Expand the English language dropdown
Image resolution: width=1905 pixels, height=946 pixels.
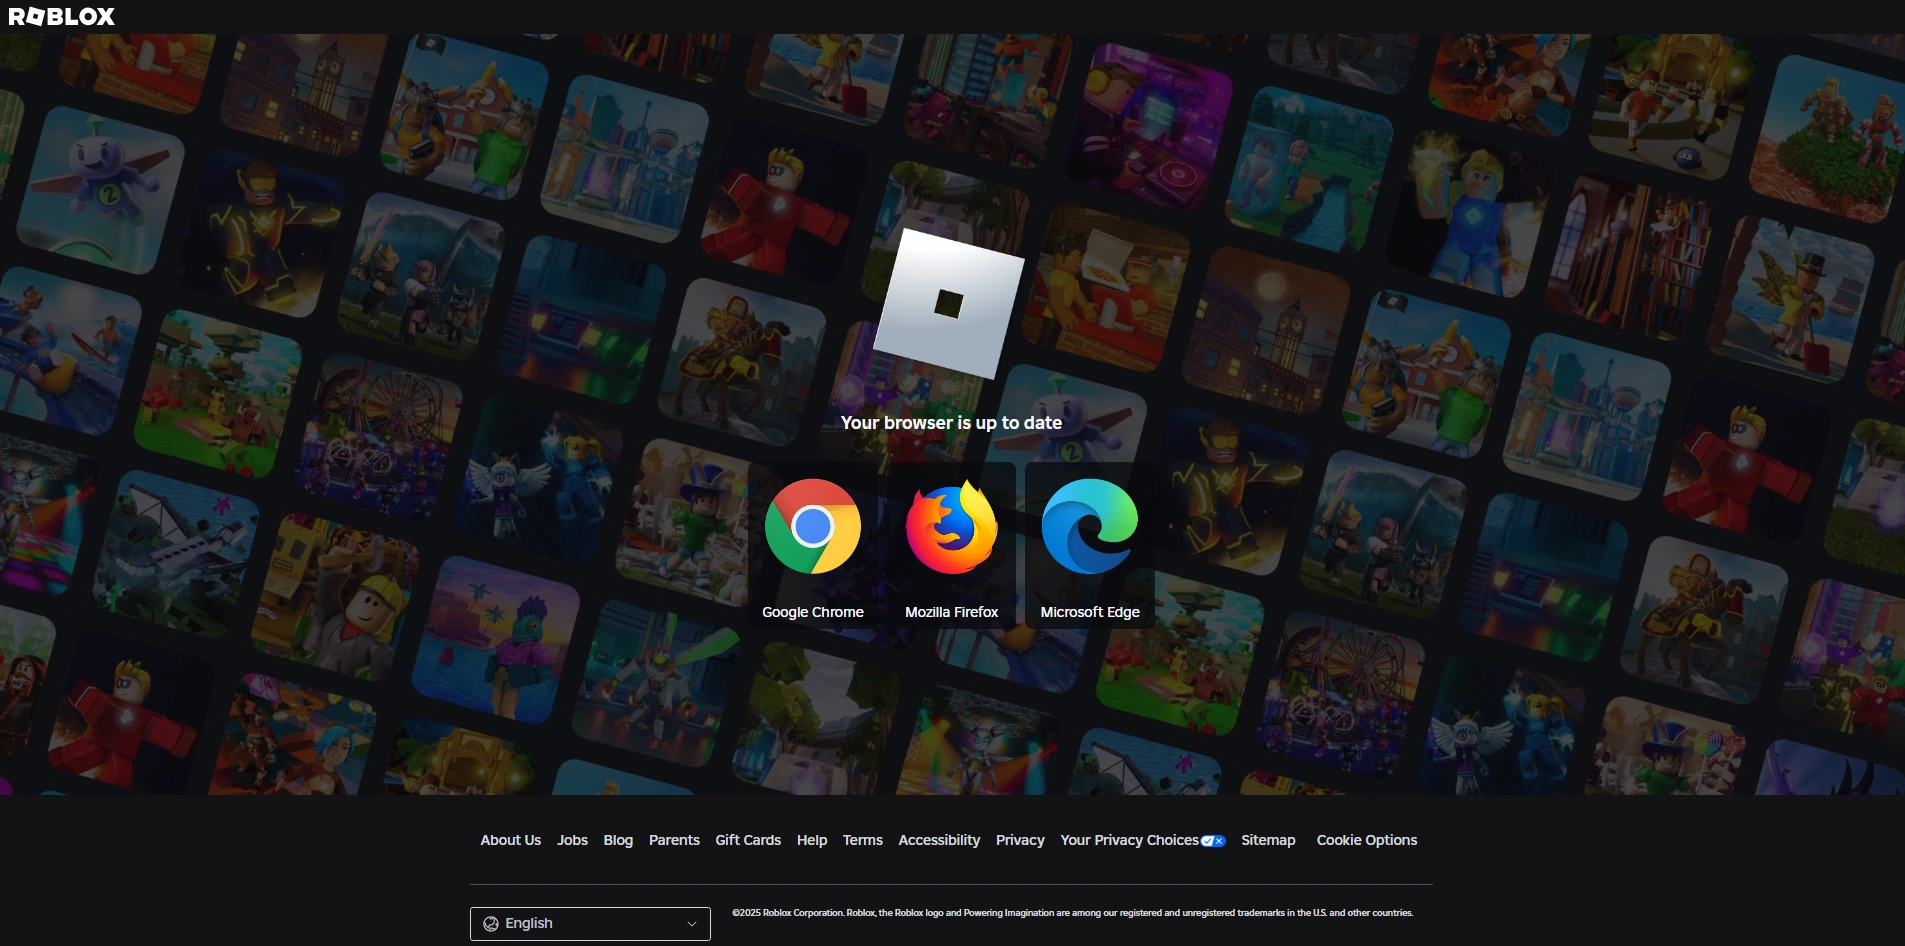590,924
